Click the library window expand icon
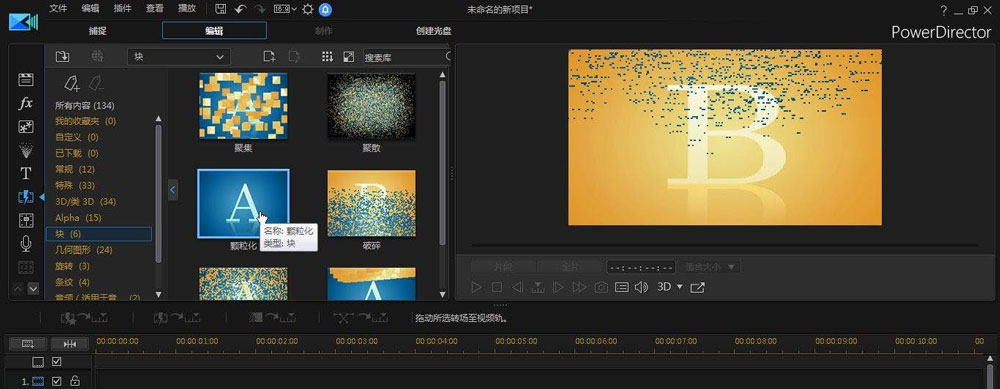The height and width of the screenshot is (389, 1000). (x=348, y=57)
